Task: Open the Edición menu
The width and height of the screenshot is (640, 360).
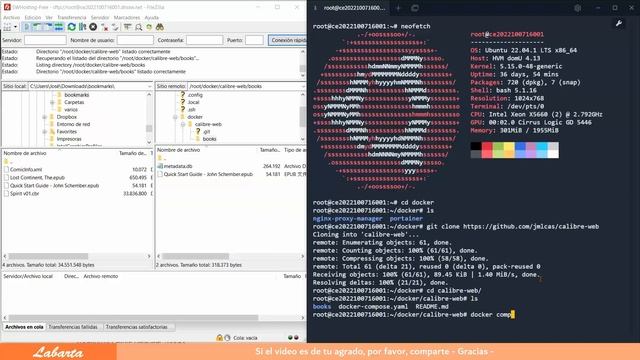Action: point(33,18)
